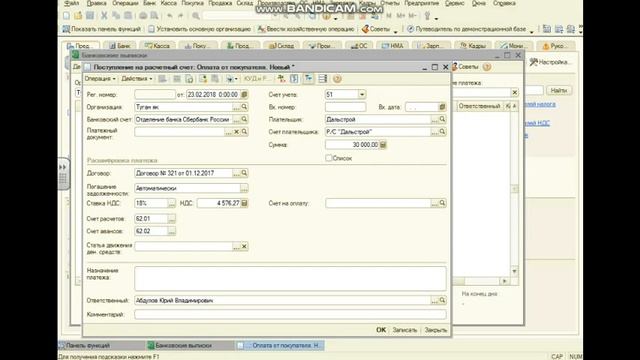
Task: Clear Статья движения ден. средств with X
Action: pyautogui.click(x=244, y=247)
